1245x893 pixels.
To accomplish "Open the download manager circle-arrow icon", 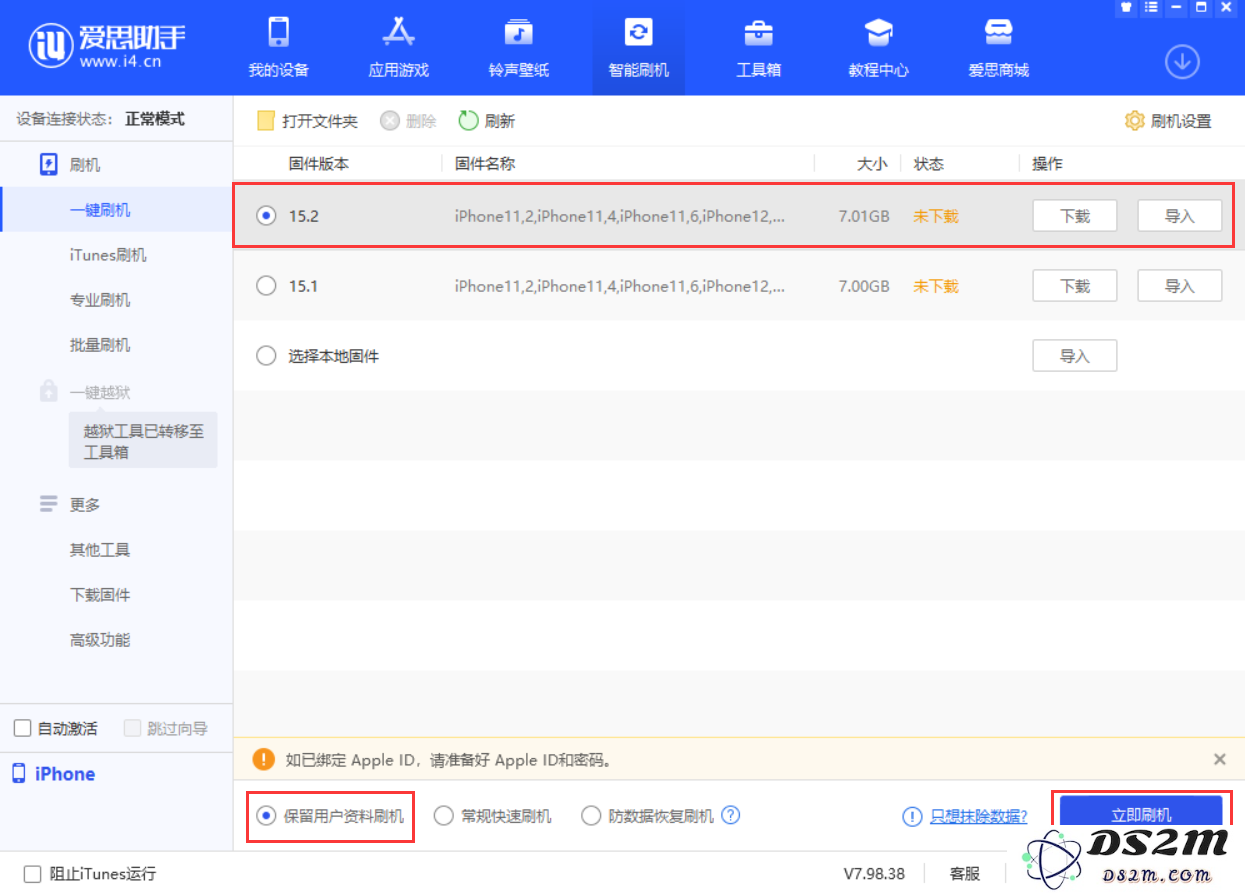I will point(1182,62).
